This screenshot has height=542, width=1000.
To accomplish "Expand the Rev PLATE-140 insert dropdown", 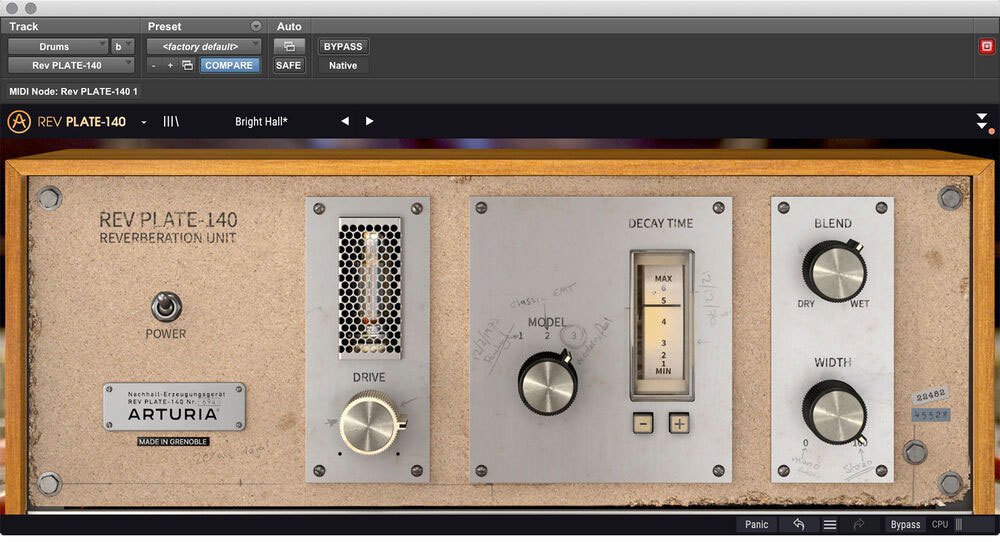I will coord(70,65).
